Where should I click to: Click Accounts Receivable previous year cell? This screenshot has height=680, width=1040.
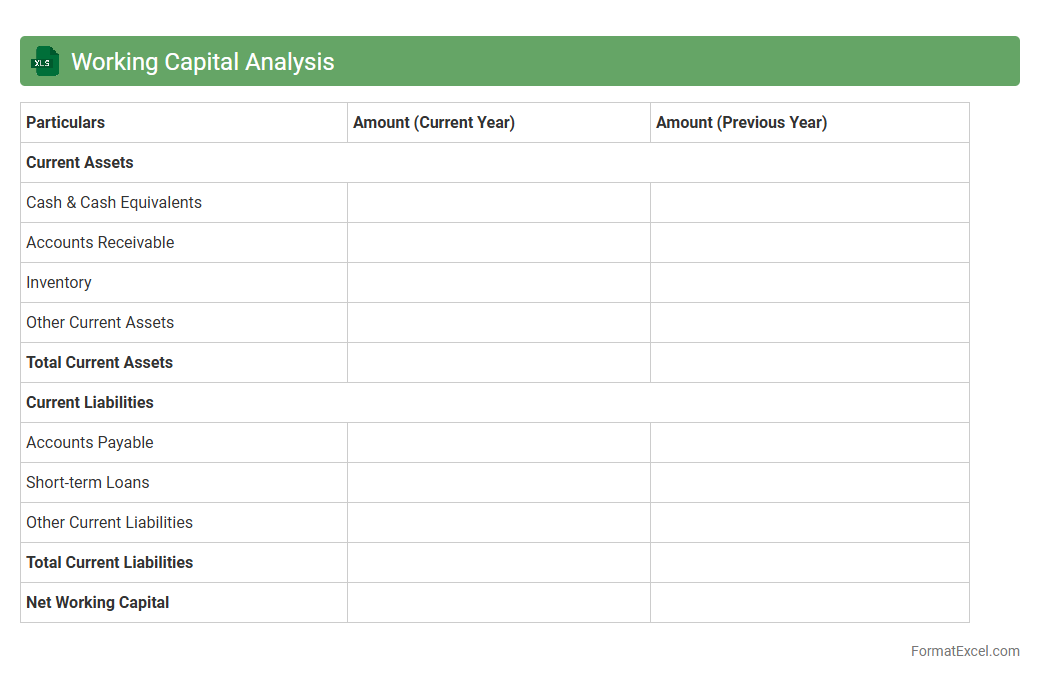pos(809,242)
